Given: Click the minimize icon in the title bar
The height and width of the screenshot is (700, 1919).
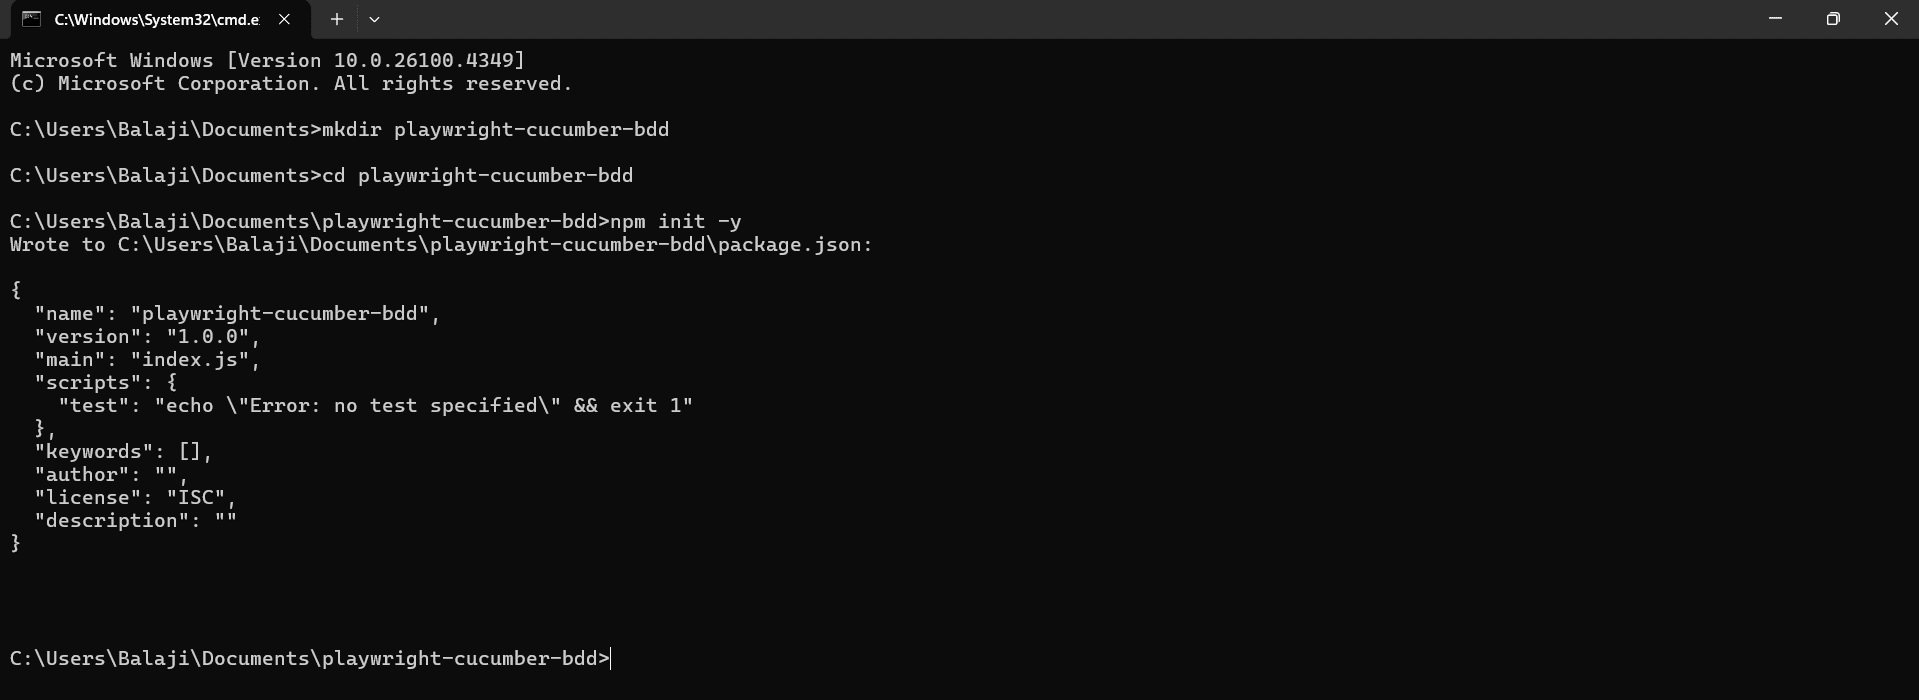Looking at the screenshot, I should (1775, 18).
